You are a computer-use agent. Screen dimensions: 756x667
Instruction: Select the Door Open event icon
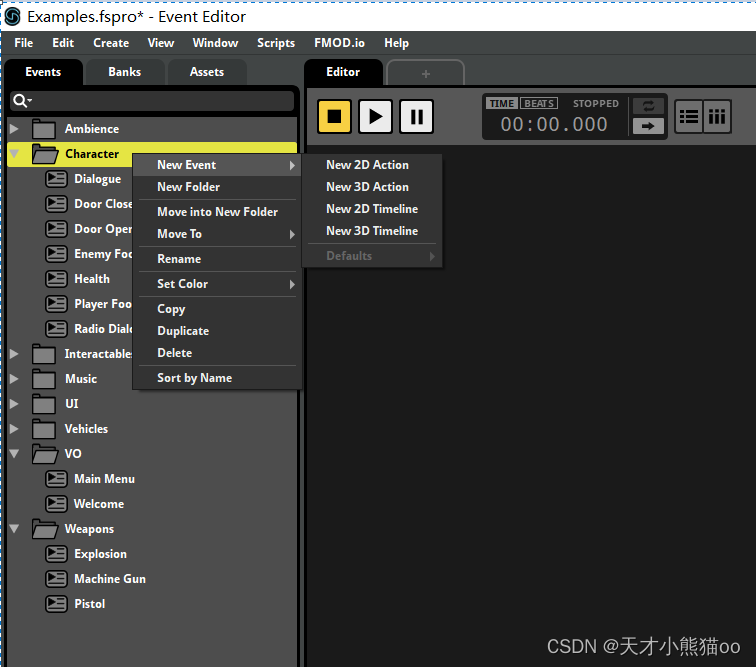tap(56, 229)
